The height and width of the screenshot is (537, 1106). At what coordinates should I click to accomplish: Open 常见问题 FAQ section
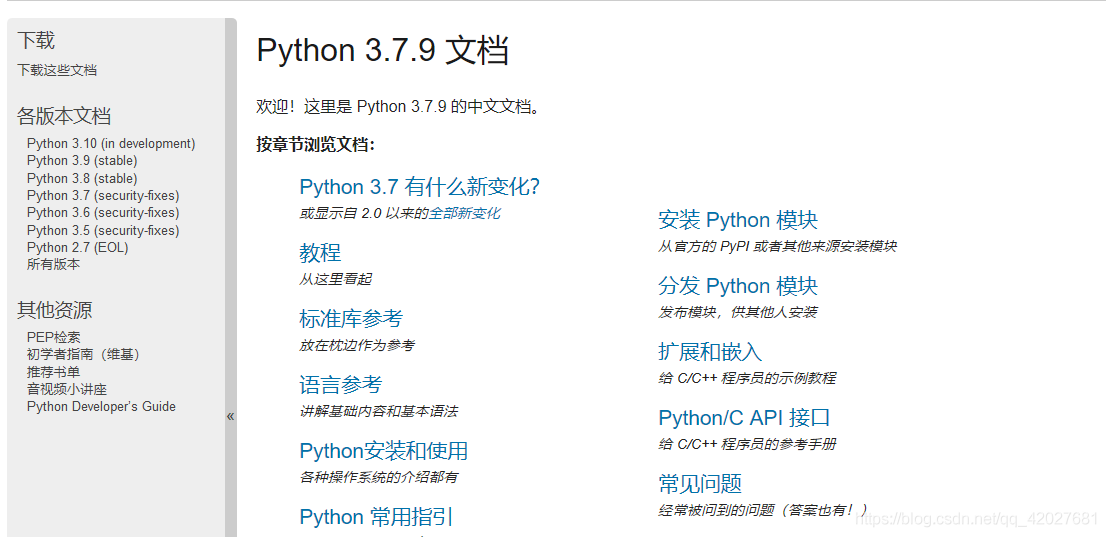700,484
